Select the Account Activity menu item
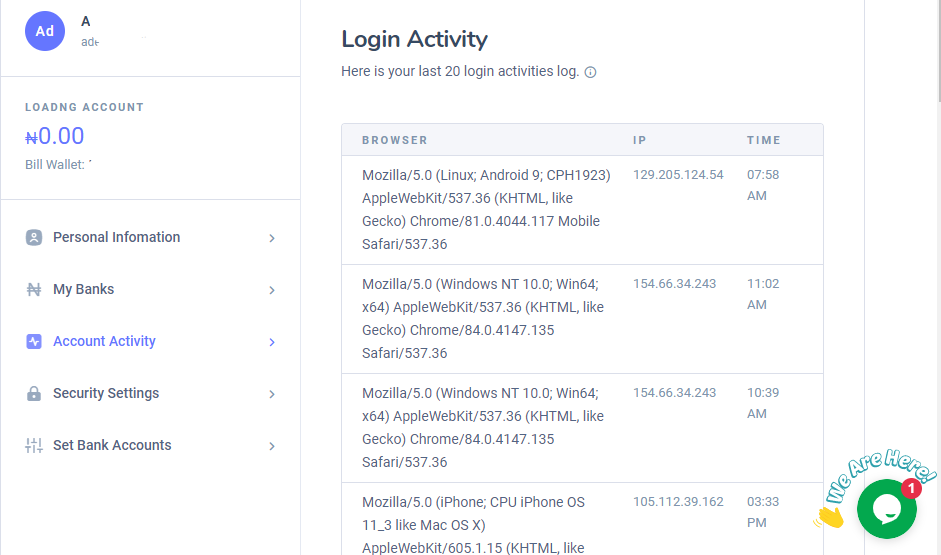Image resolution: width=941 pixels, height=555 pixels. (151, 341)
